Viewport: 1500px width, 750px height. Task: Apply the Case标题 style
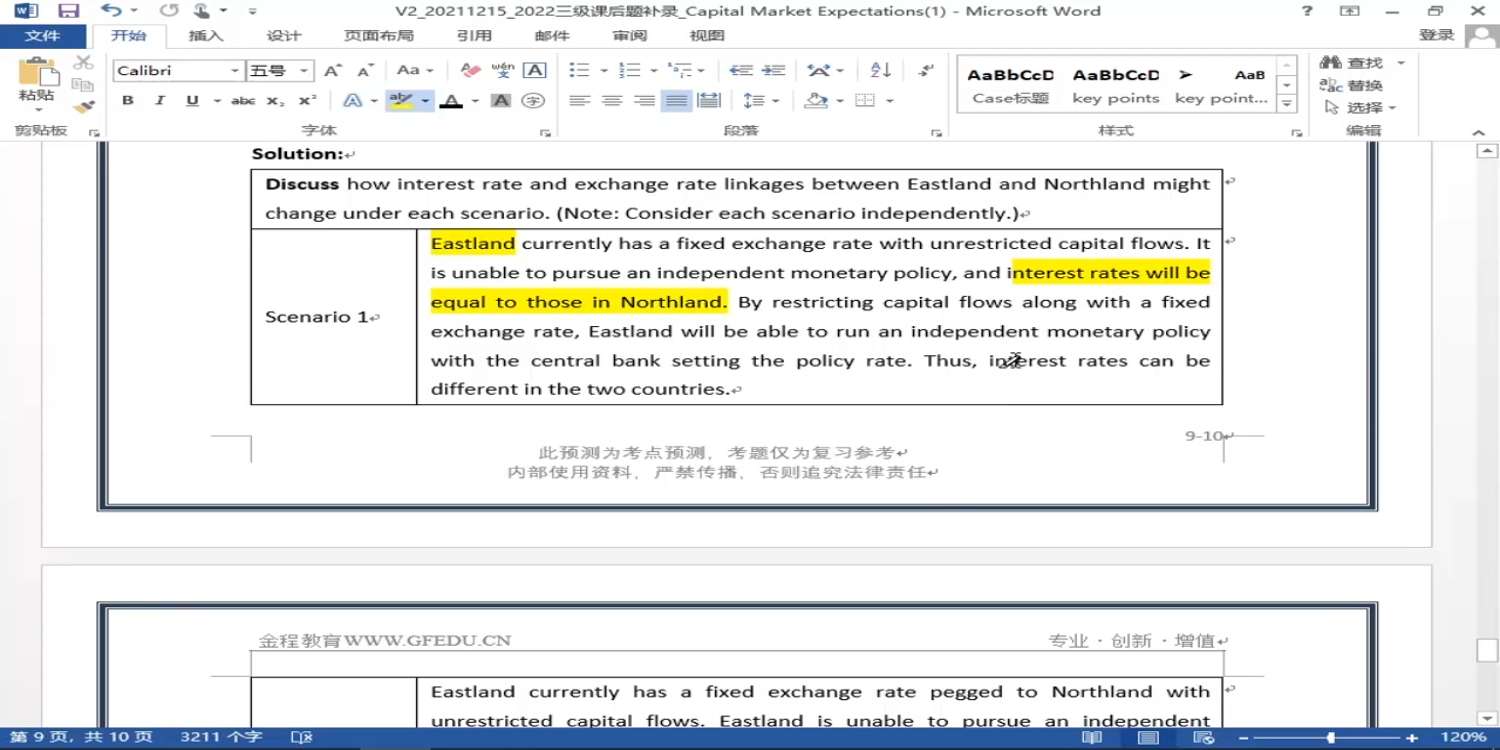click(x=1010, y=86)
